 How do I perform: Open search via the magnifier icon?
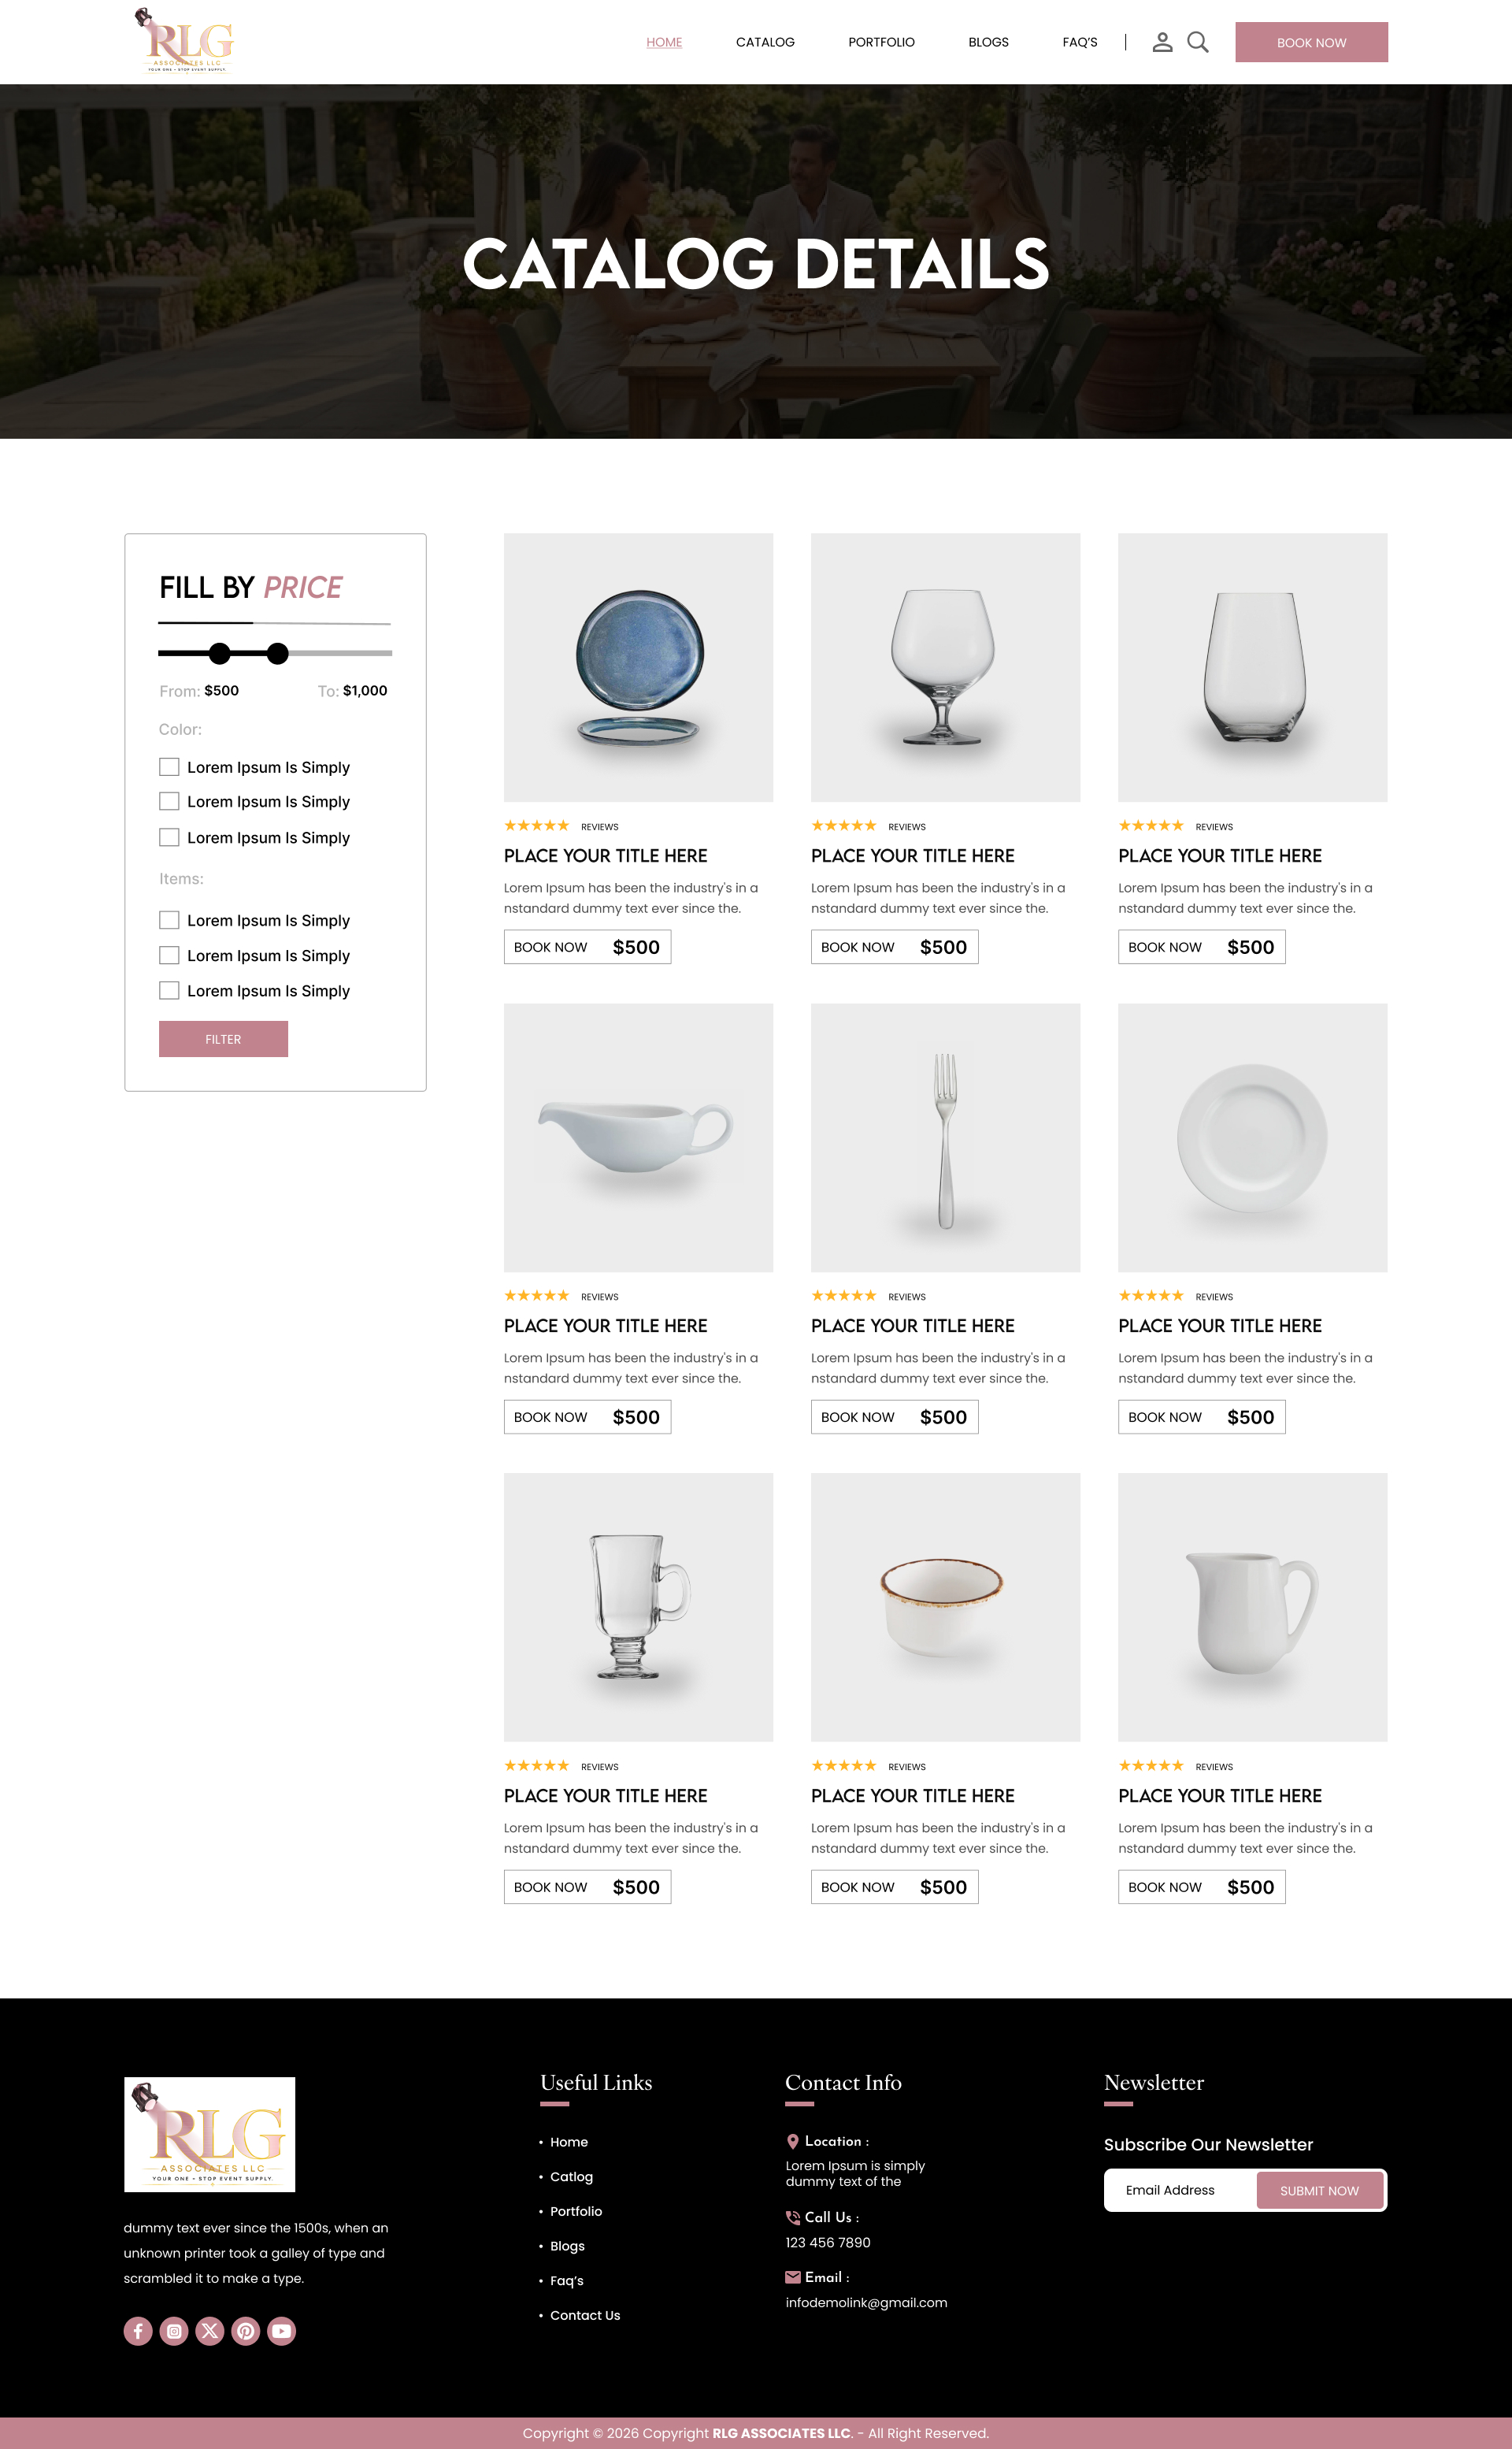[1197, 42]
